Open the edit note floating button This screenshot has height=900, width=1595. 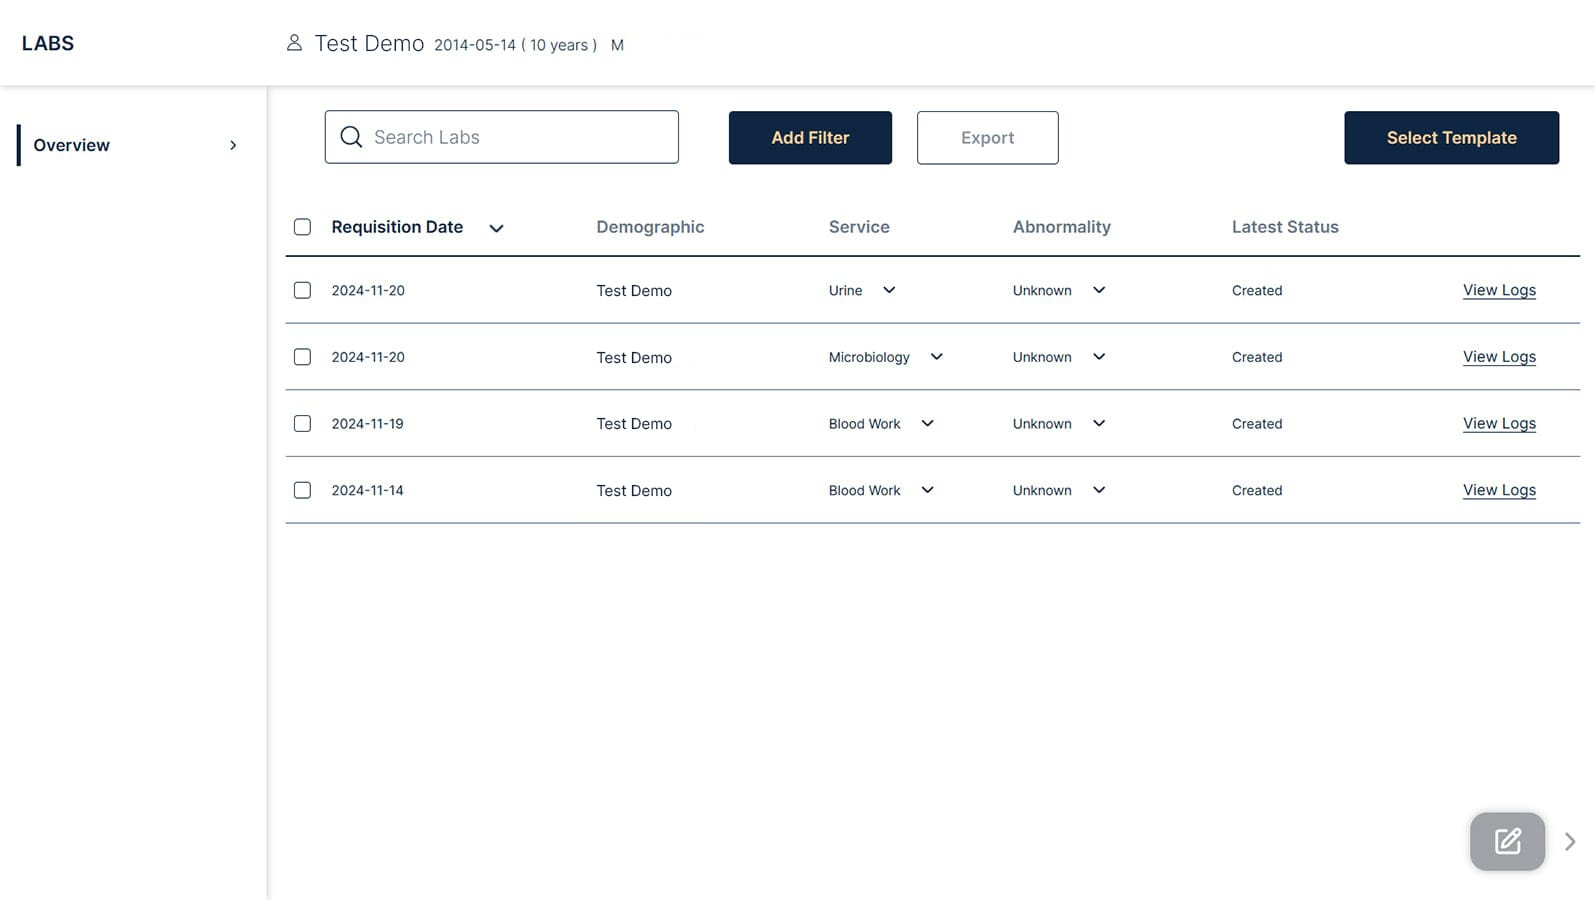(x=1507, y=841)
